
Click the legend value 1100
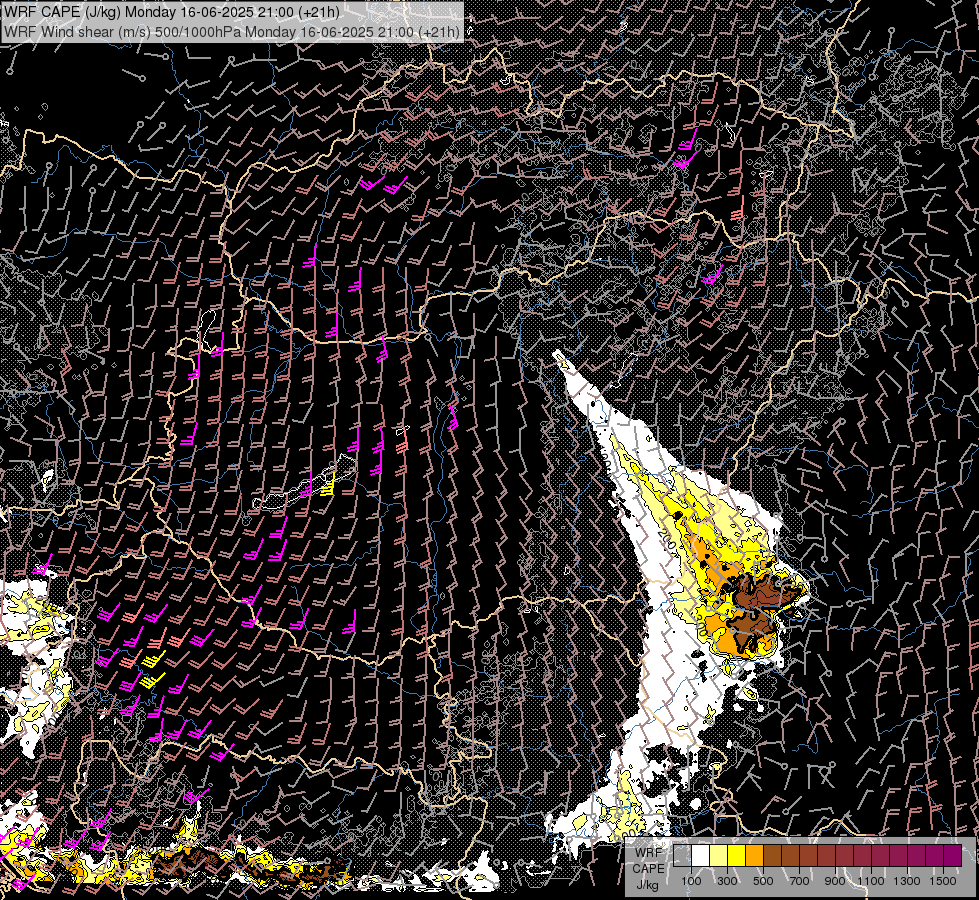(x=870, y=881)
